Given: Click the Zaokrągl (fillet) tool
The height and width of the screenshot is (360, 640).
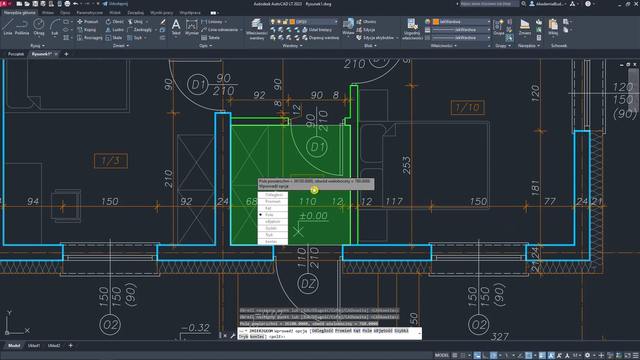Looking at the screenshot, I should [x=140, y=30].
